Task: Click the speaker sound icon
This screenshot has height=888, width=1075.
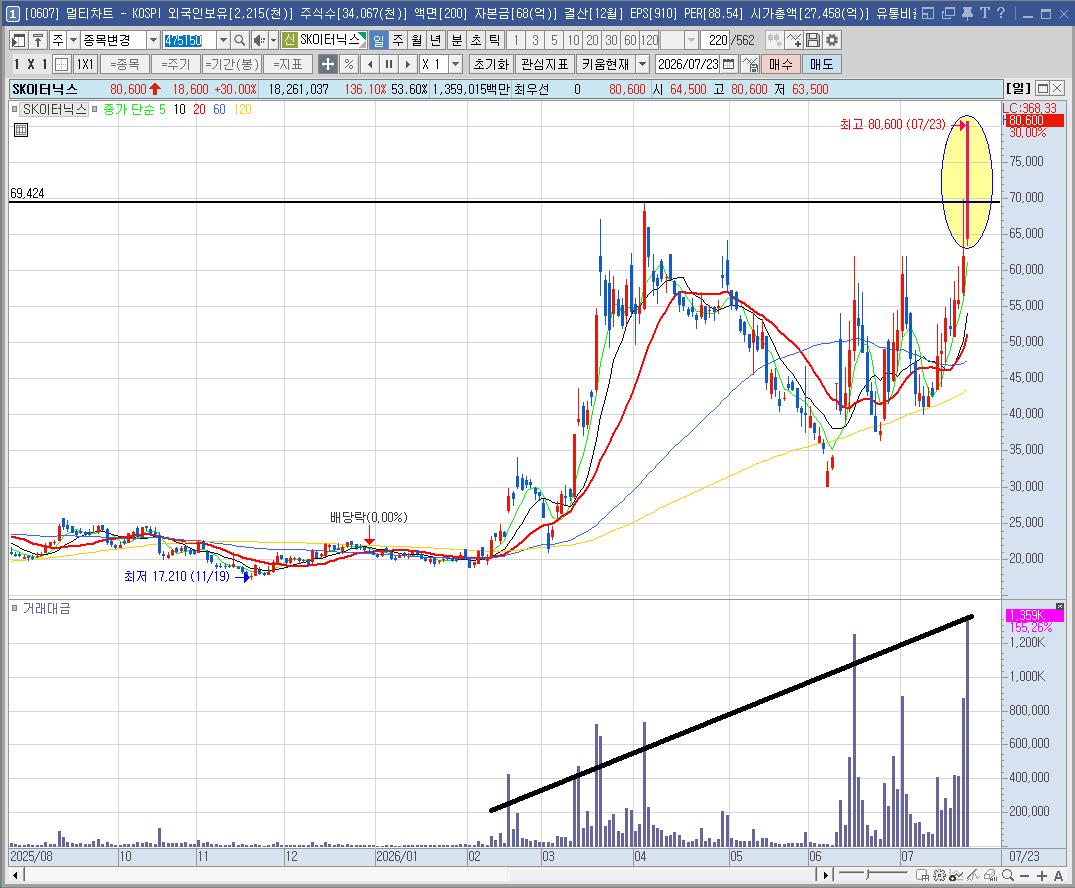Action: pyautogui.click(x=258, y=40)
